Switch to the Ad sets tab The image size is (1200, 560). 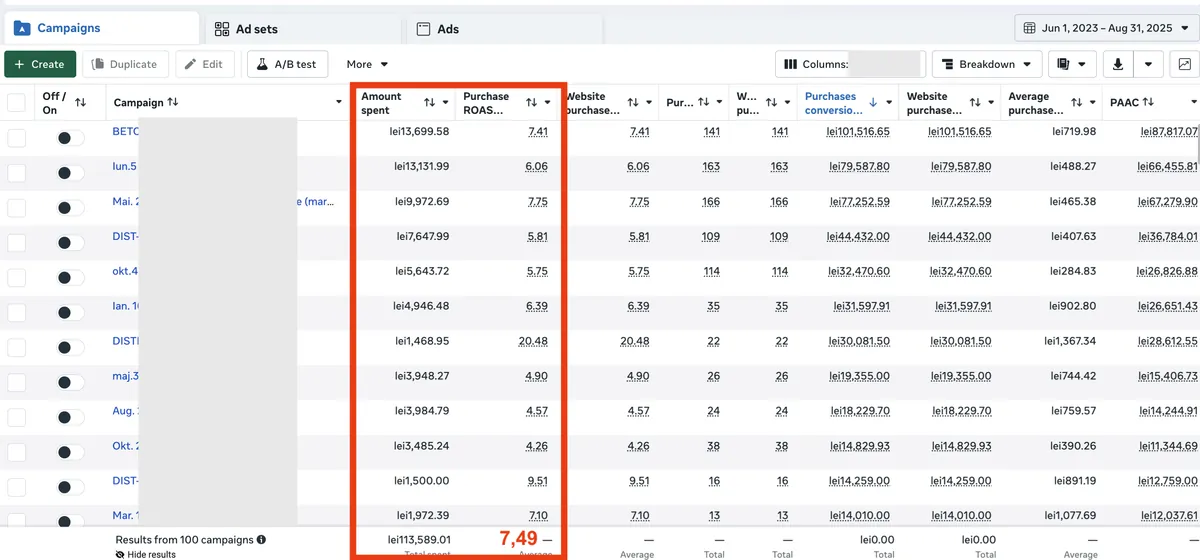tap(303, 29)
